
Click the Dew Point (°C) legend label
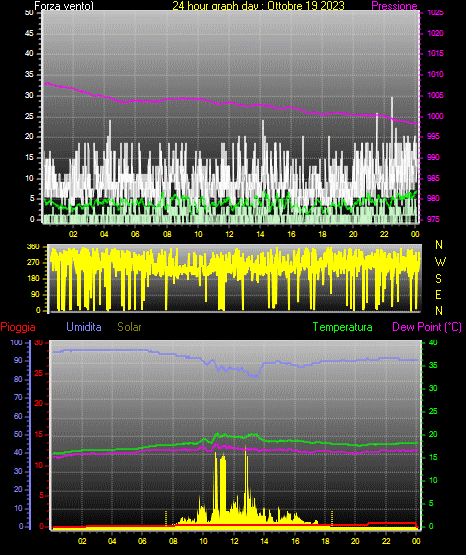427,327
